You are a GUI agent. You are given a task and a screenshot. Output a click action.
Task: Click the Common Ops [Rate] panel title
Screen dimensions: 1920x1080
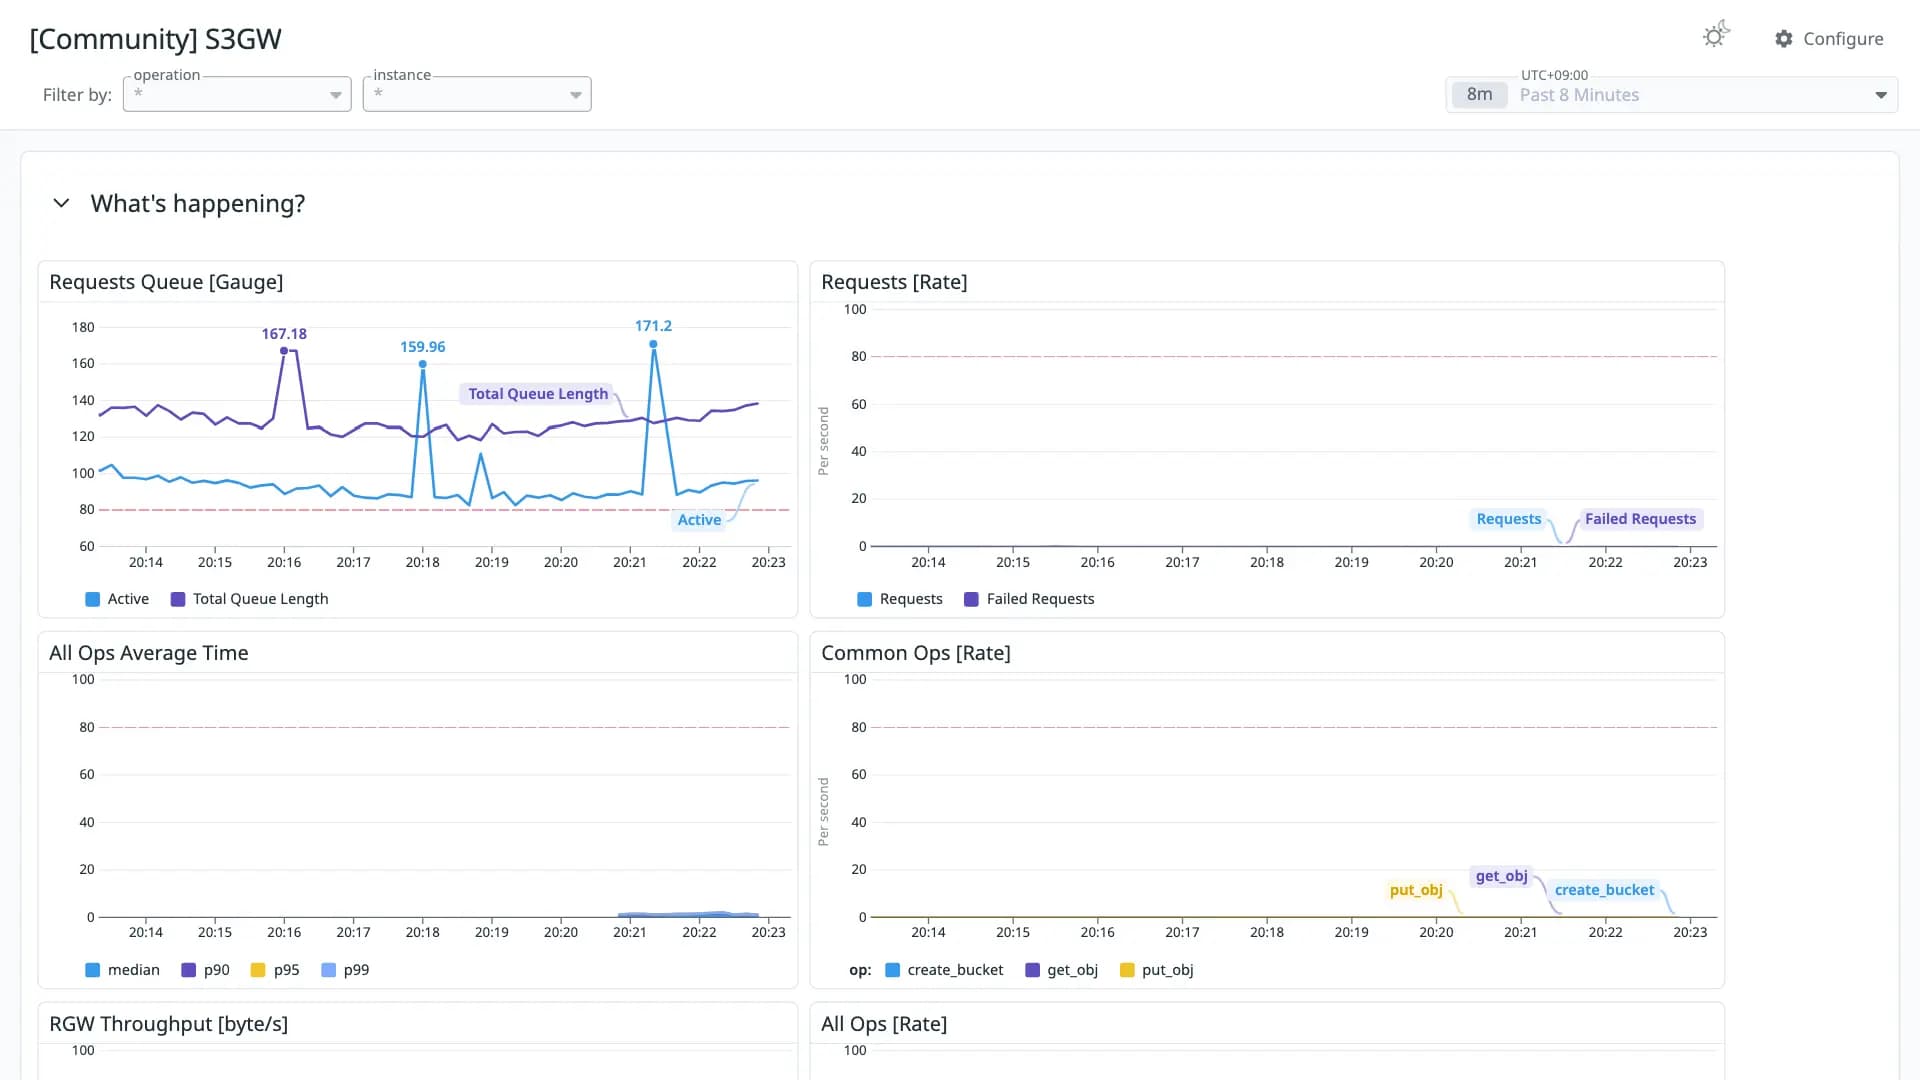click(x=916, y=653)
